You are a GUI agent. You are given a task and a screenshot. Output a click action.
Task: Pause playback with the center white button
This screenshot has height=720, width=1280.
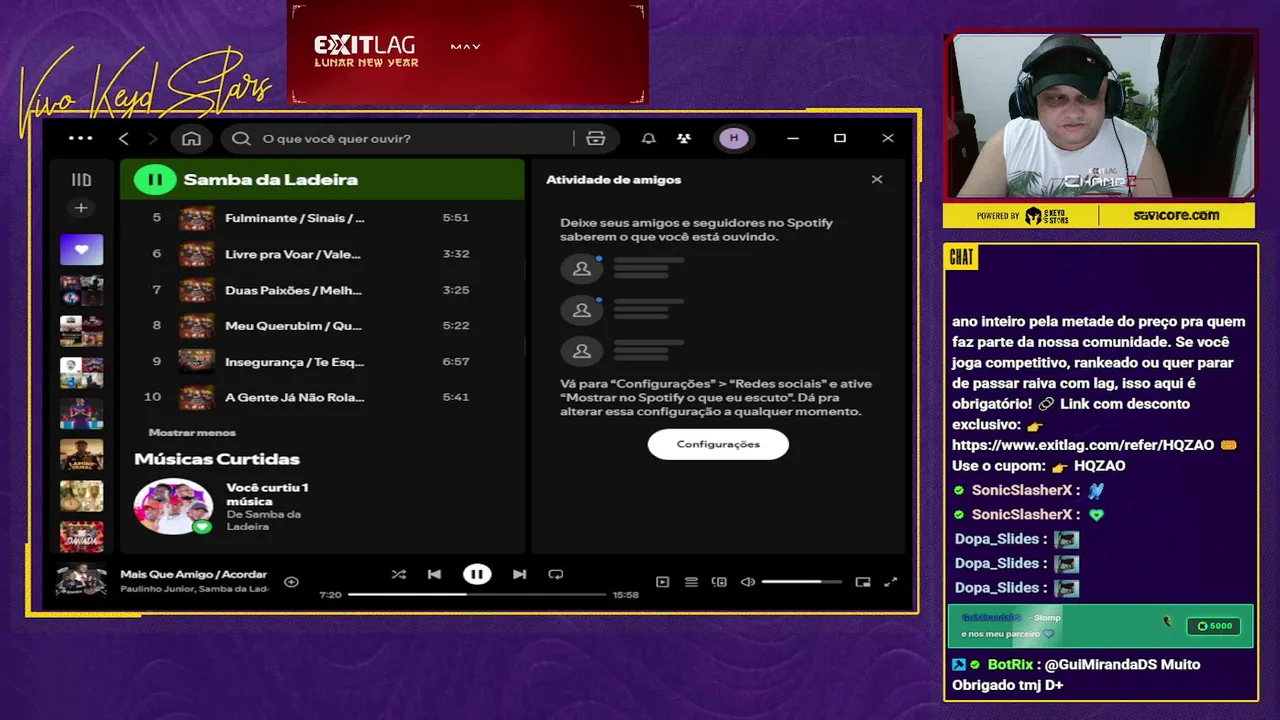[477, 574]
